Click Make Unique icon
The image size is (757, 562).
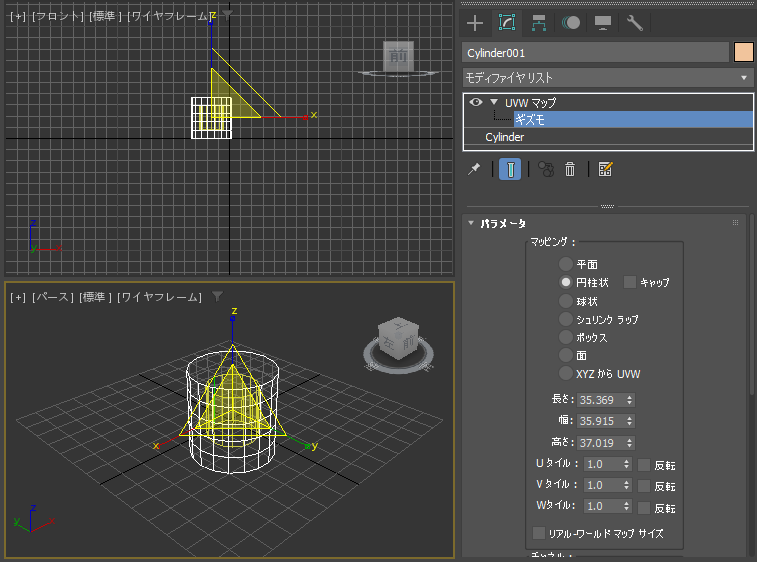coord(546,169)
